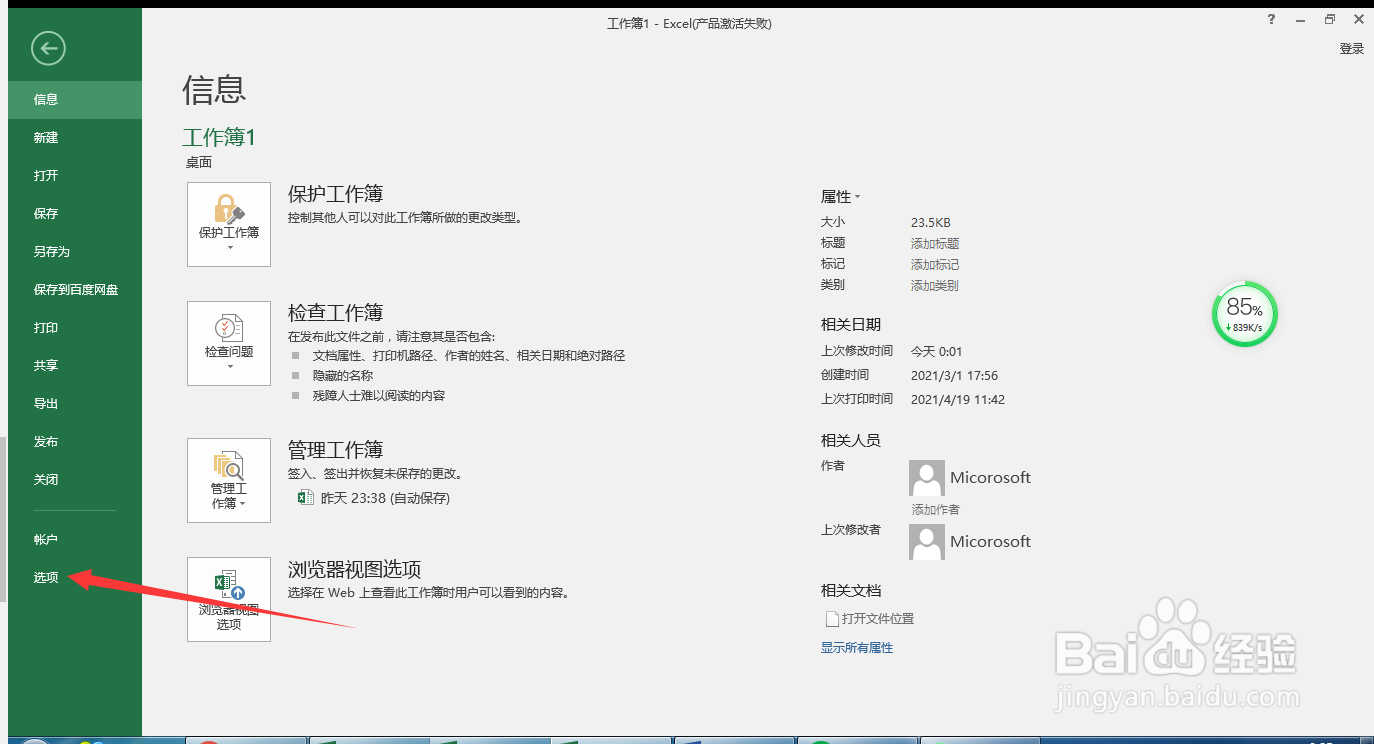Viewport: 1374px width, 744px height.
Task: Open the 帐户 page
Action: [x=75, y=539]
